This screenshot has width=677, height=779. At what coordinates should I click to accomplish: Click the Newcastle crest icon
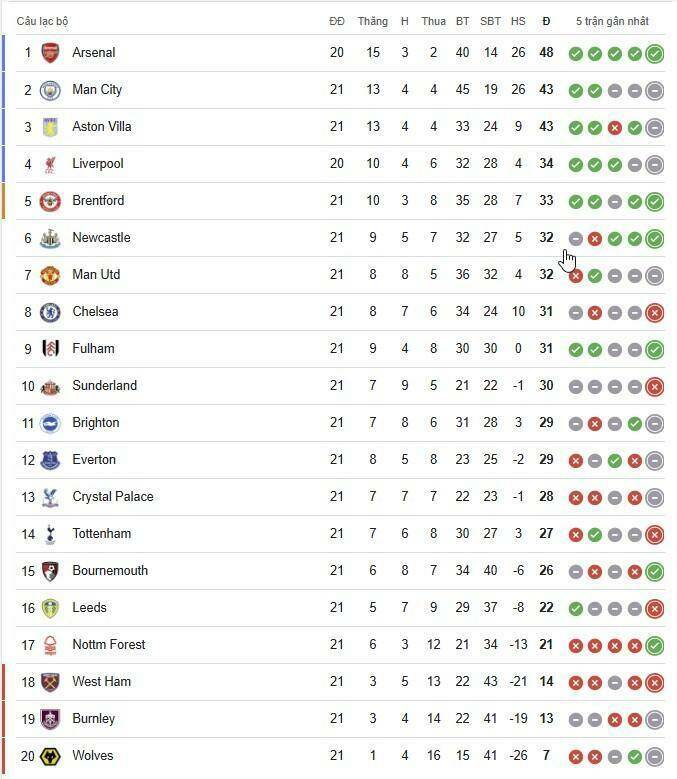pyautogui.click(x=50, y=238)
